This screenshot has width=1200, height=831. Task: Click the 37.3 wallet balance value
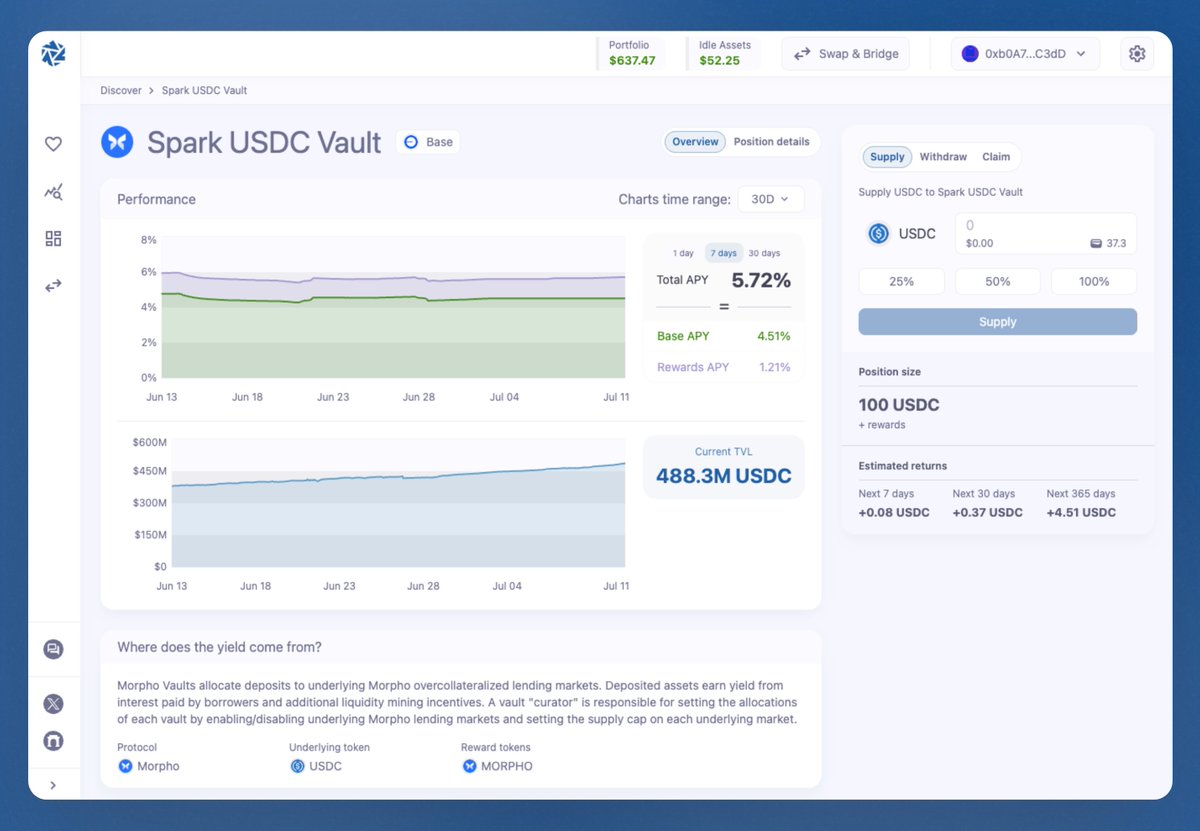1116,244
